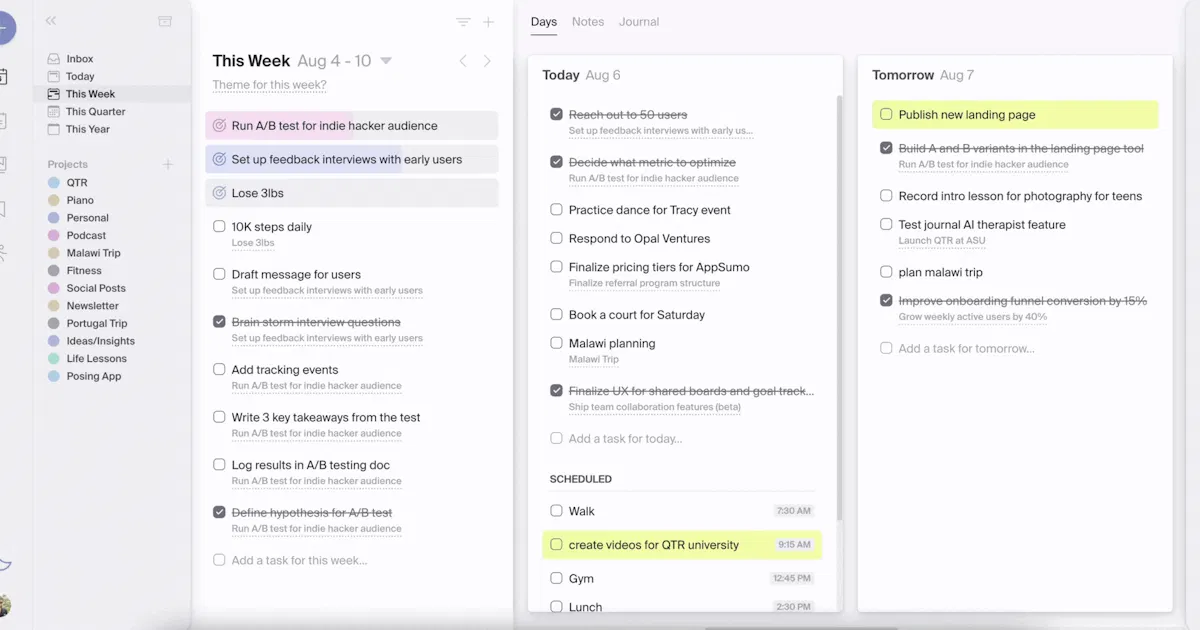The height and width of the screenshot is (630, 1200).
Task: Click the Today panel vertical scrollbar
Action: [x=839, y=308]
